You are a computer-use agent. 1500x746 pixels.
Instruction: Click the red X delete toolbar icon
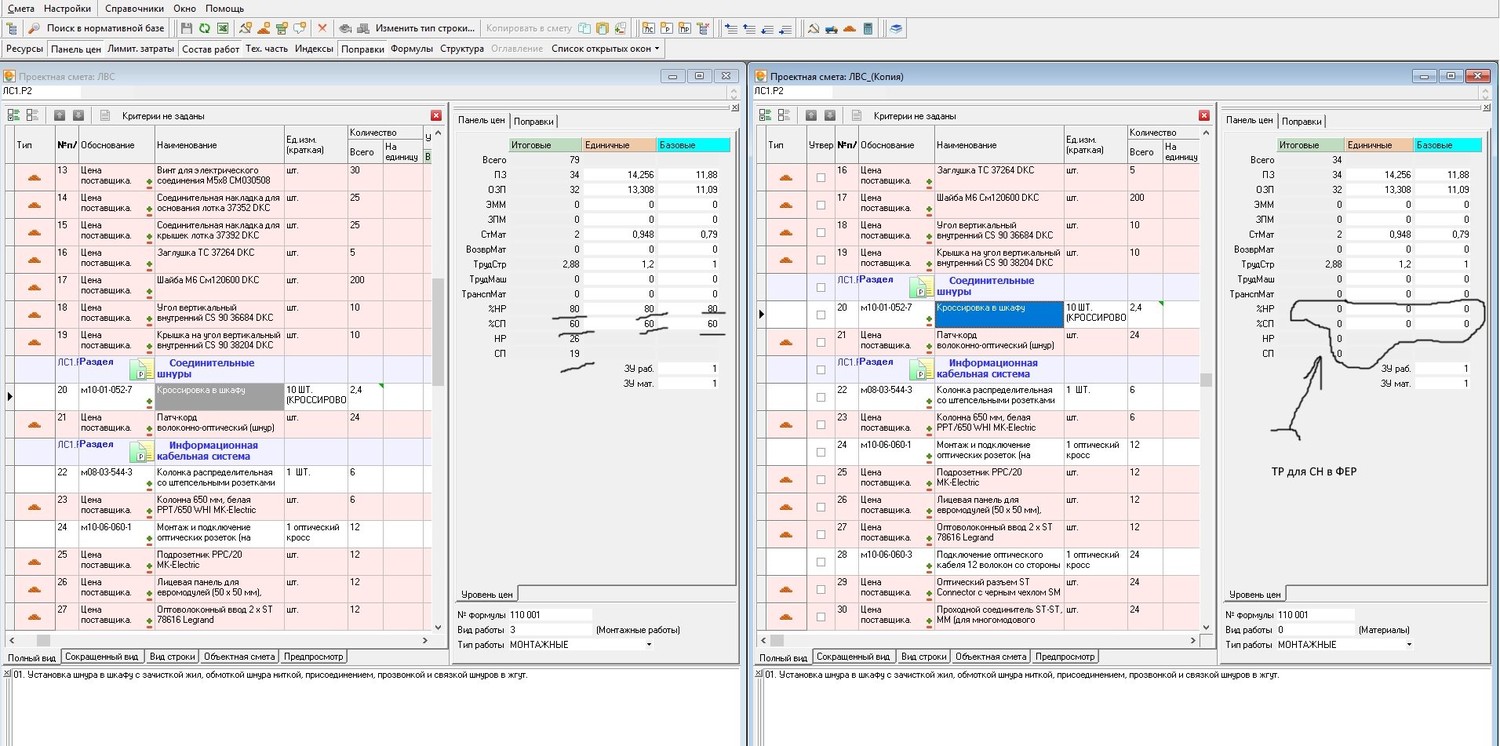coord(322,28)
